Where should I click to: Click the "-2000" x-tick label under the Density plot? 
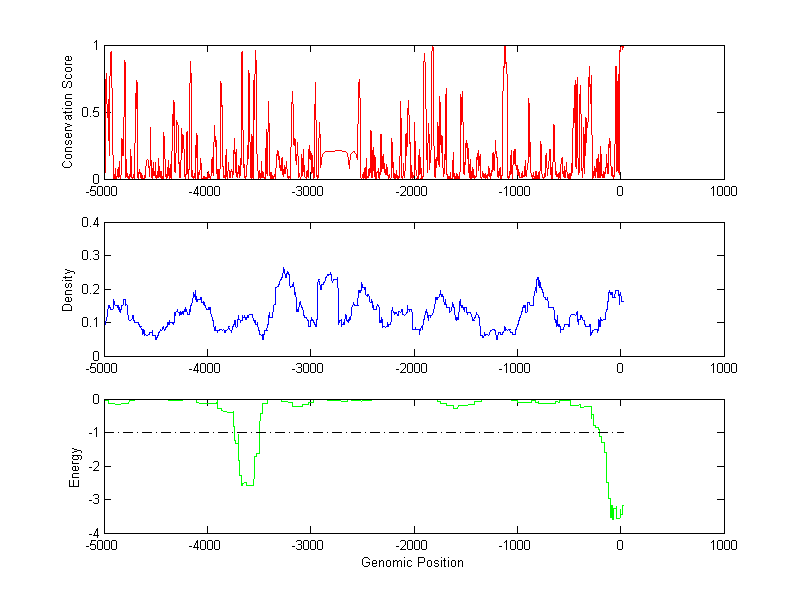pyautogui.click(x=413, y=368)
